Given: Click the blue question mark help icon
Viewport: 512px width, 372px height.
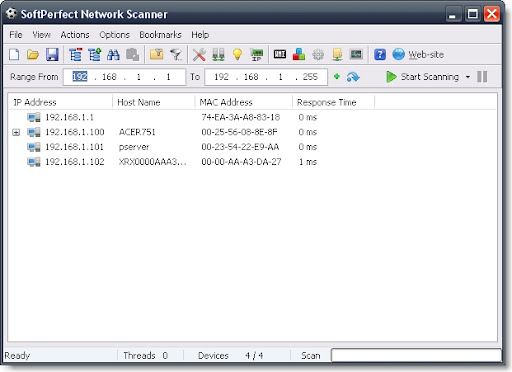Looking at the screenshot, I should [x=380, y=54].
